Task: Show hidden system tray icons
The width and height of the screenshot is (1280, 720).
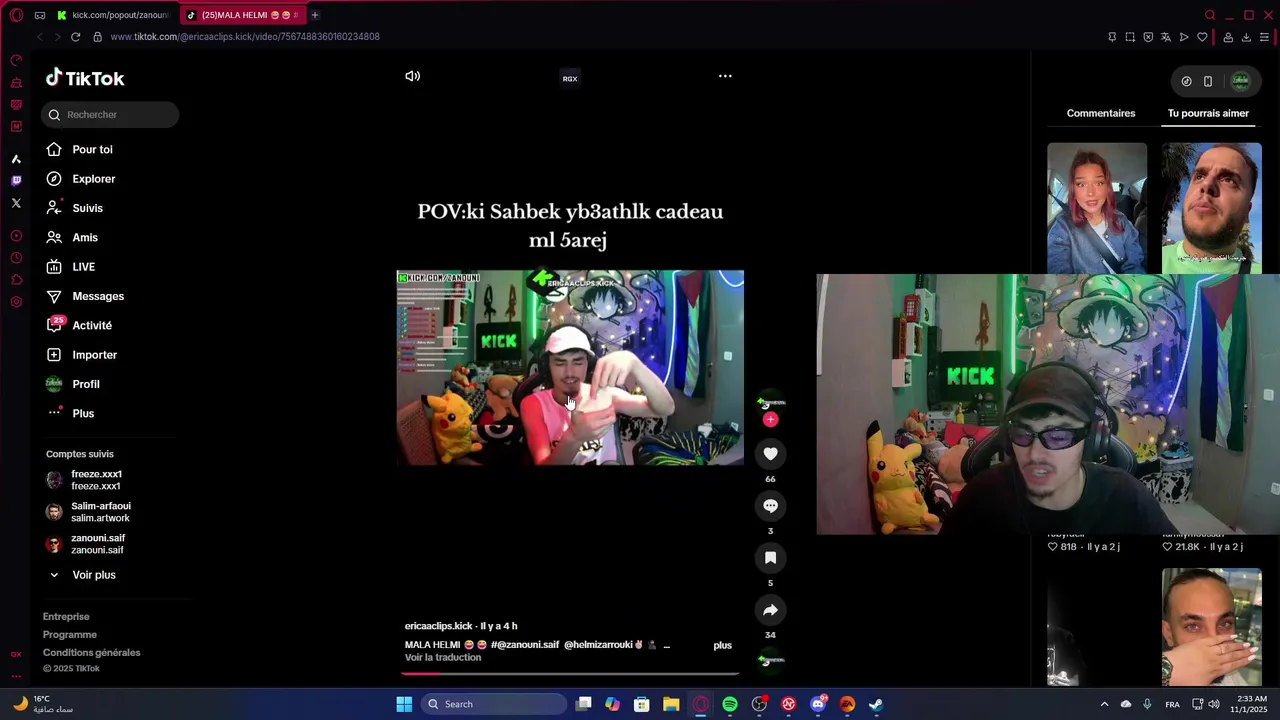Action: [x=1104, y=704]
